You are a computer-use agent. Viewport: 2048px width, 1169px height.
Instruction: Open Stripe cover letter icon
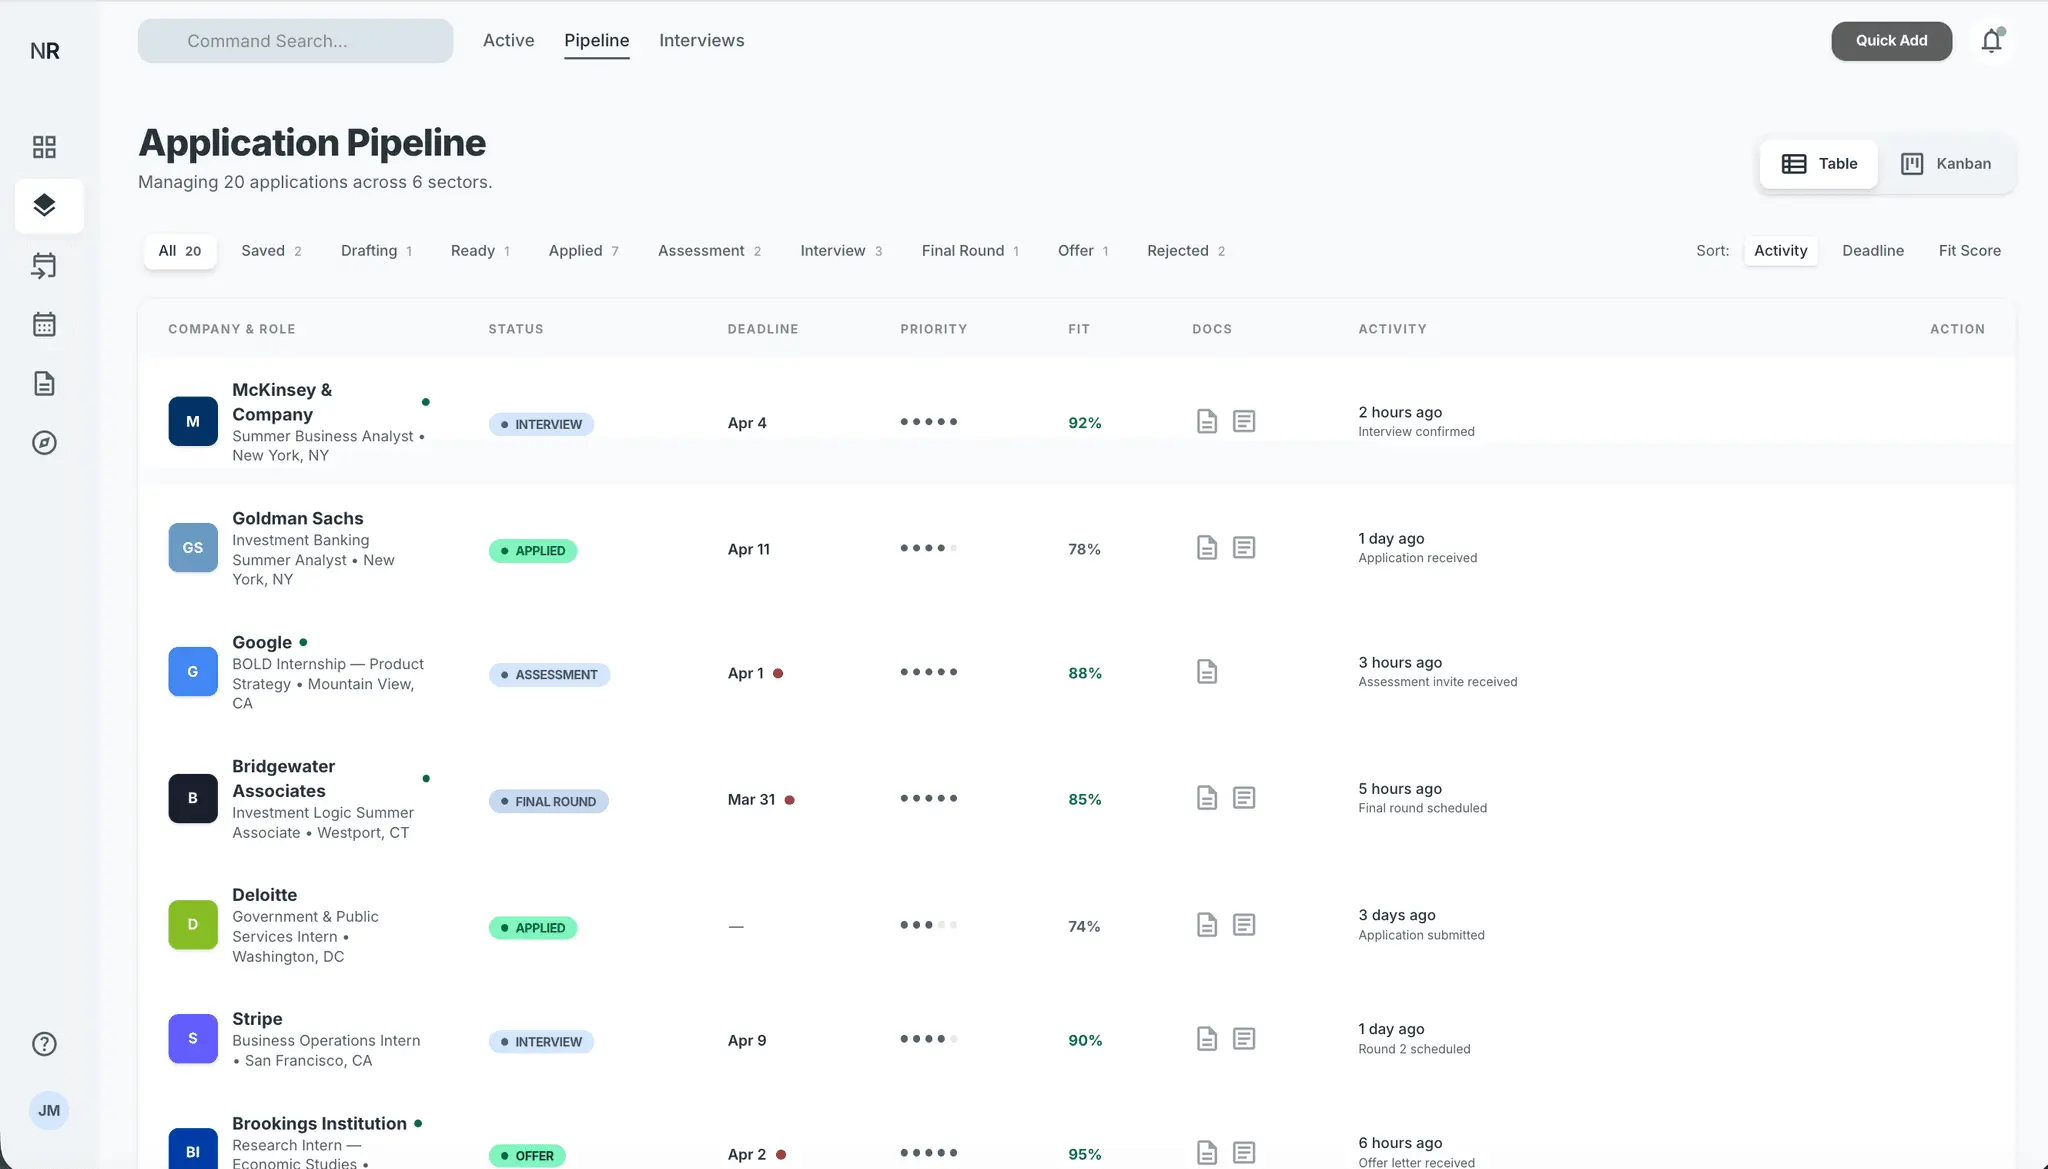coord(1244,1039)
